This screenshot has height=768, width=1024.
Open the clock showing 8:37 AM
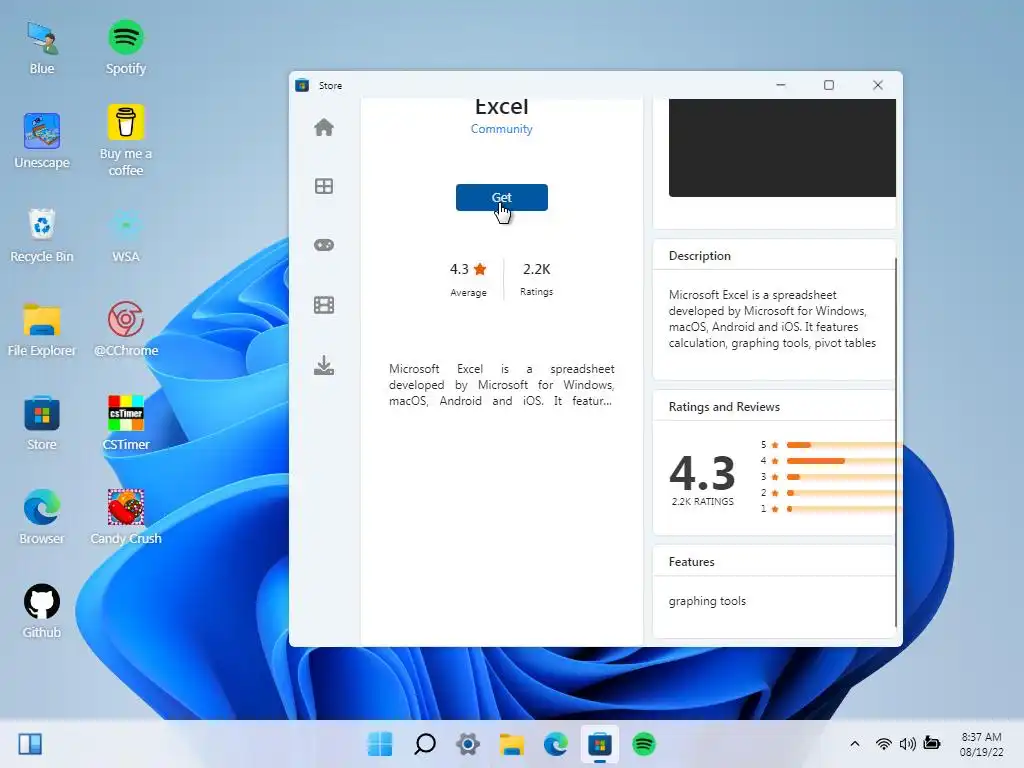pos(981,744)
